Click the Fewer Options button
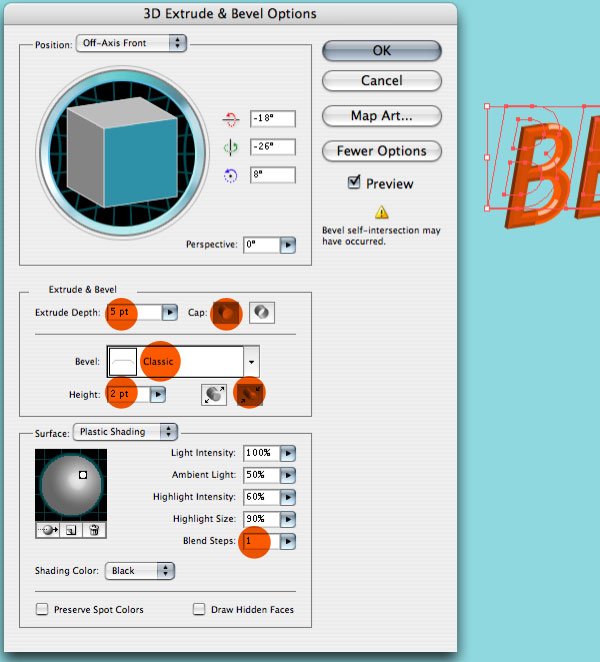This screenshot has width=600, height=662. point(382,151)
